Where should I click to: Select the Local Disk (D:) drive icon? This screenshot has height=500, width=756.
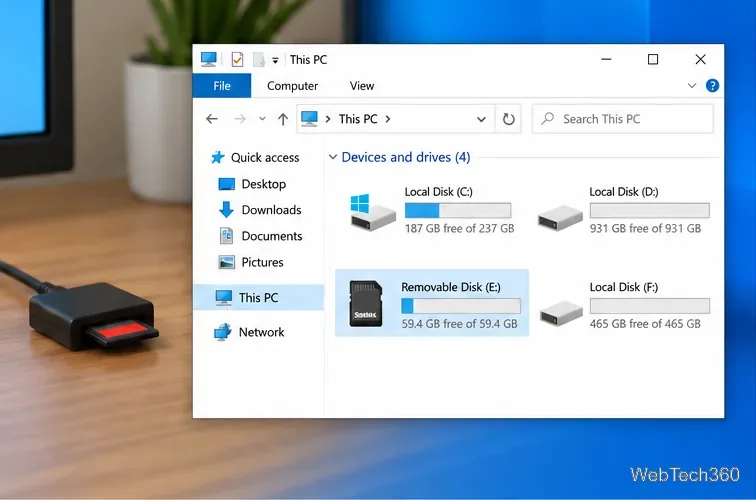click(560, 217)
